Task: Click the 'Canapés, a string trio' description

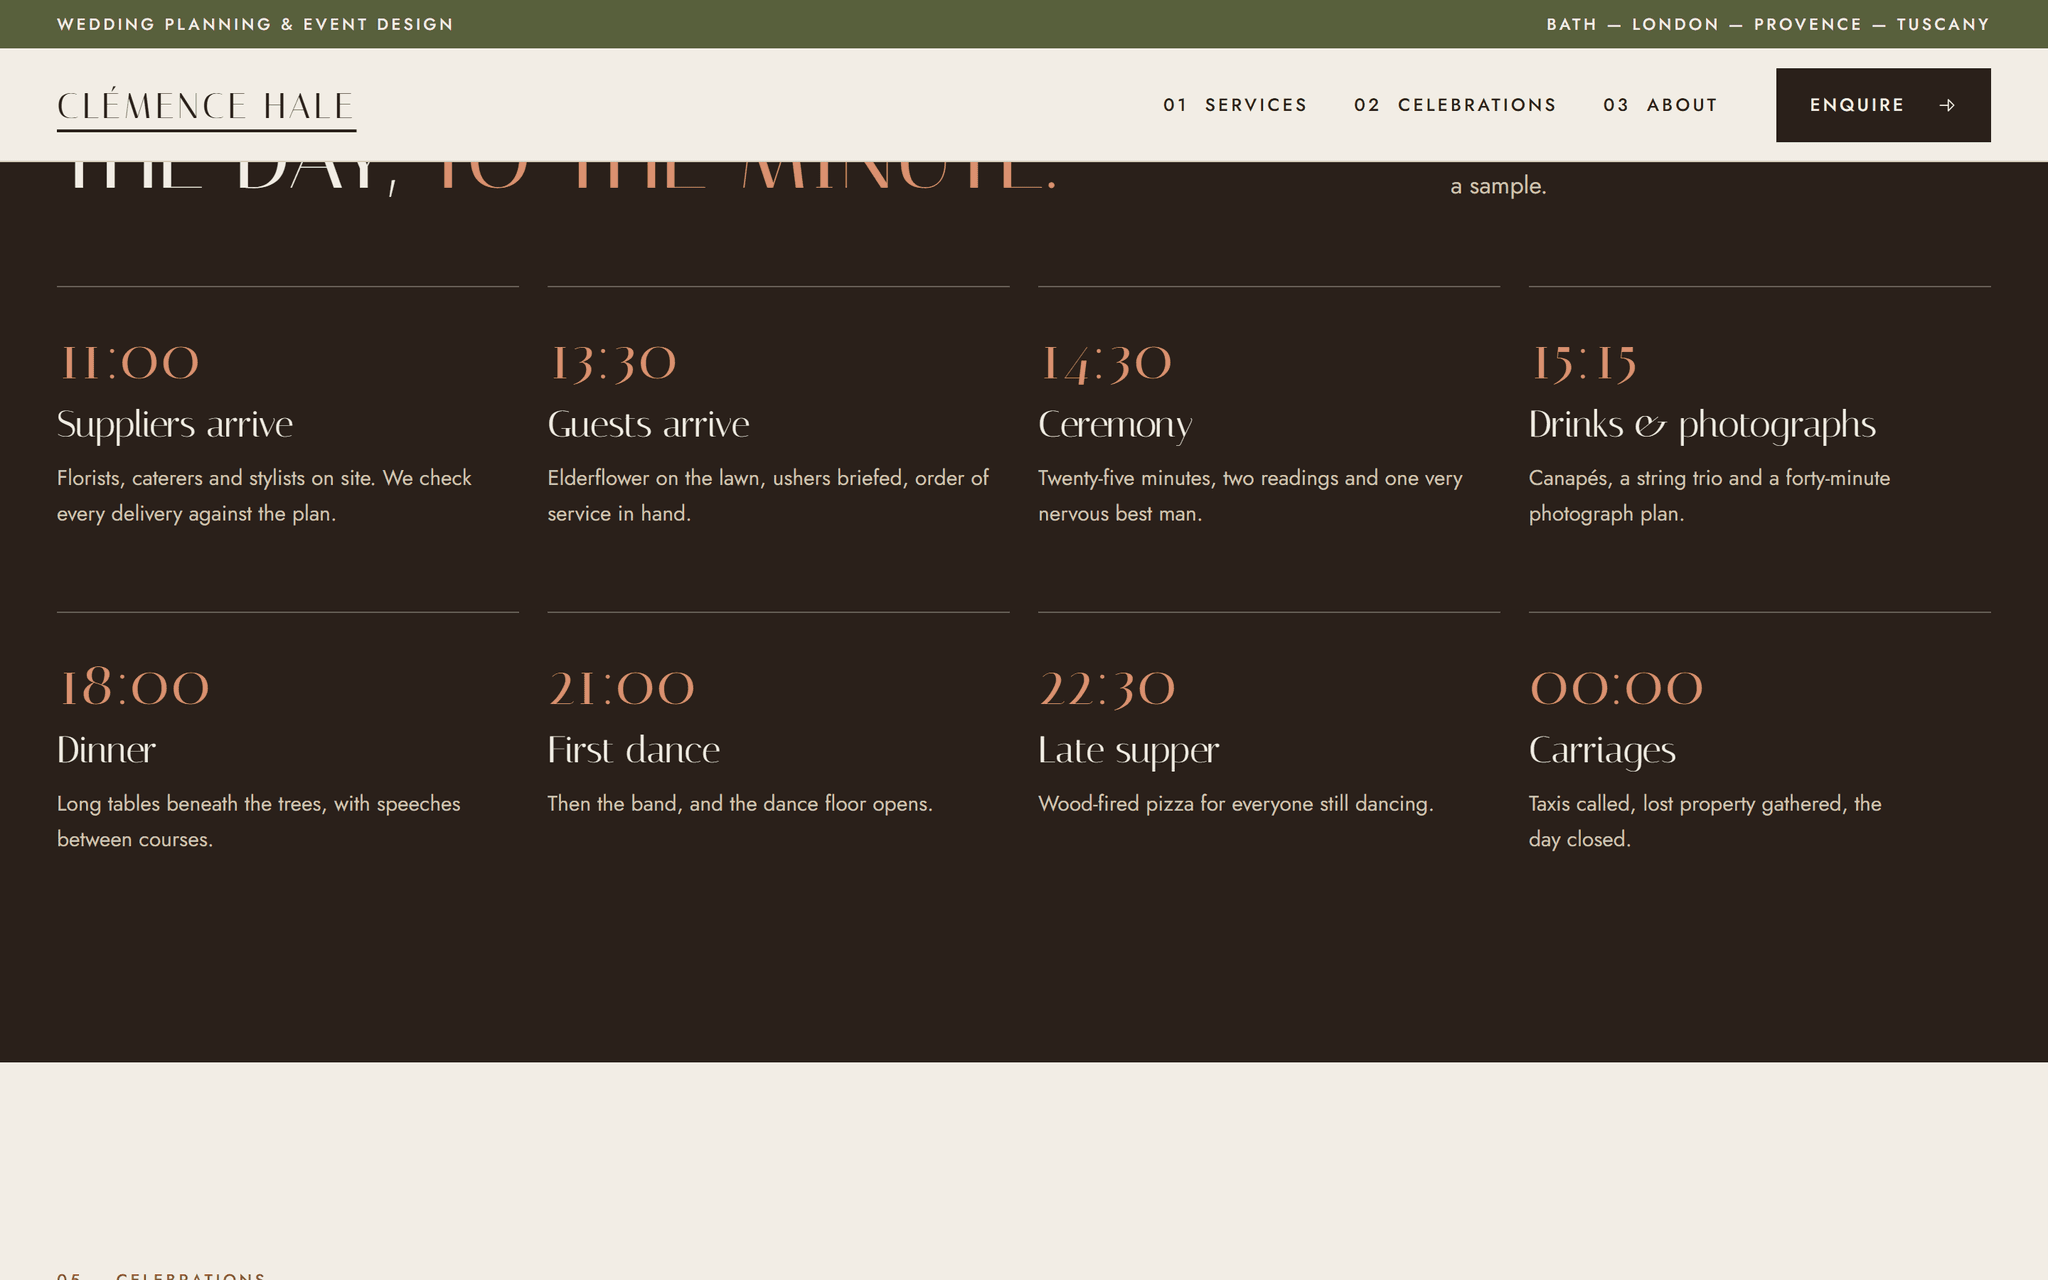Action: [1709, 496]
